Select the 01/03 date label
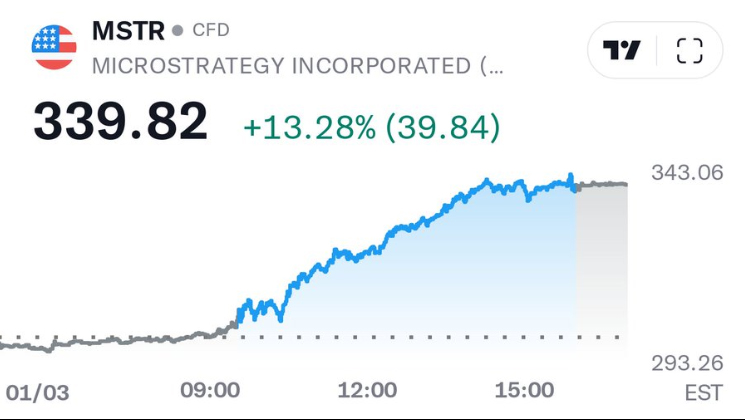 (38, 391)
